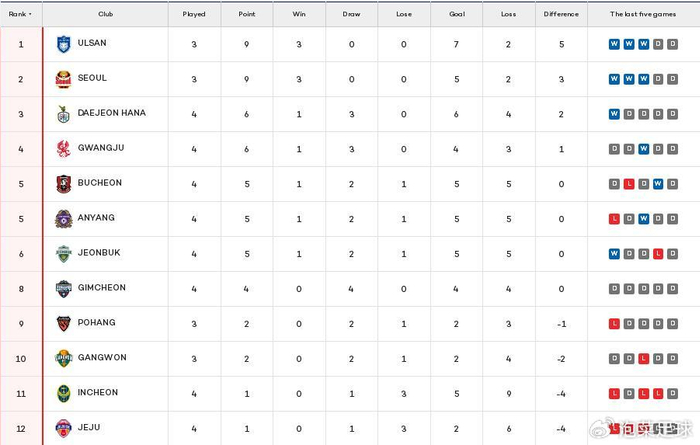Screen dimensions: 700x445
Task: Click the Daejeon Hana club crest
Action: pos(63,114)
